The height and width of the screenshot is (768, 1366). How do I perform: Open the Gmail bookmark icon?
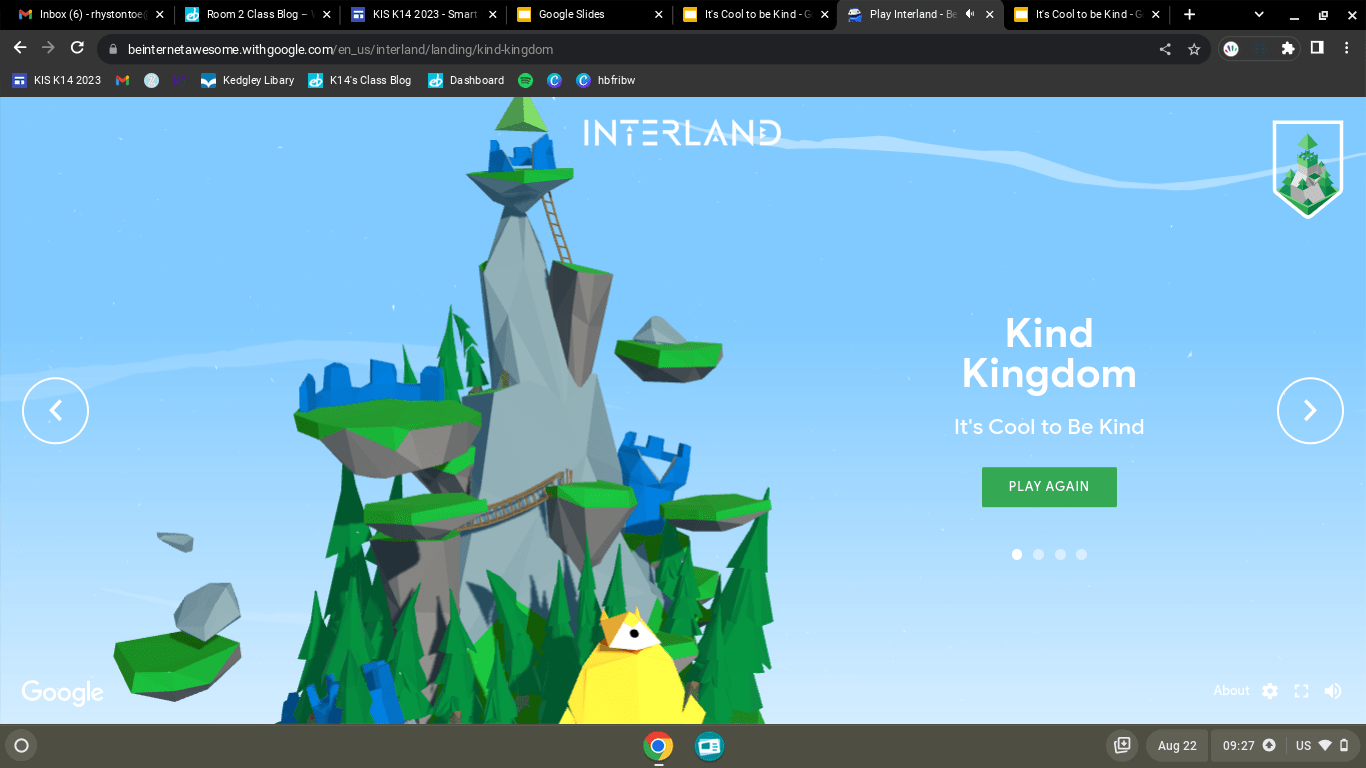click(123, 80)
